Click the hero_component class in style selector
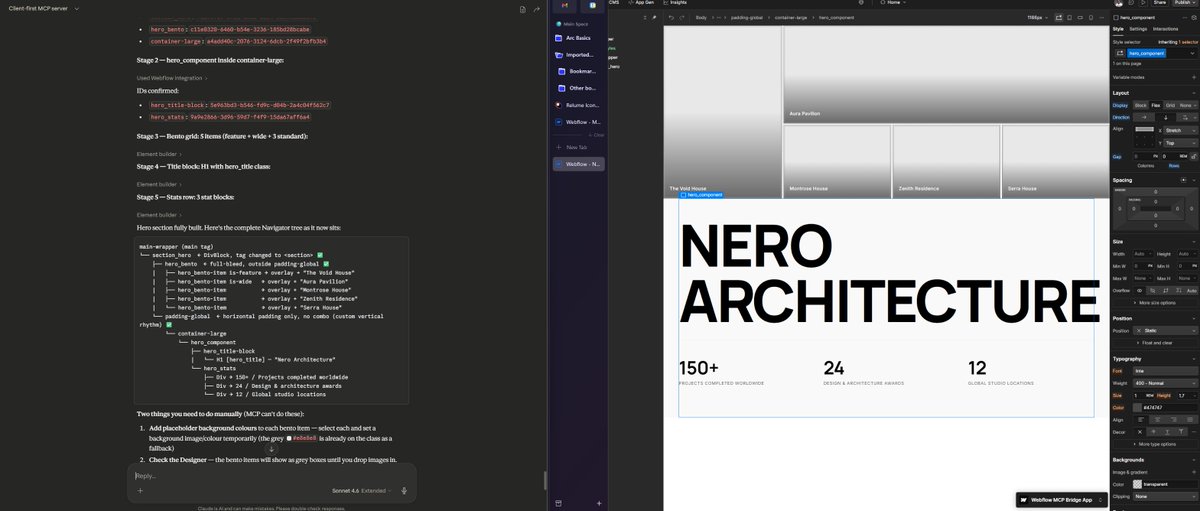This screenshot has width=1200, height=511. (1148, 53)
